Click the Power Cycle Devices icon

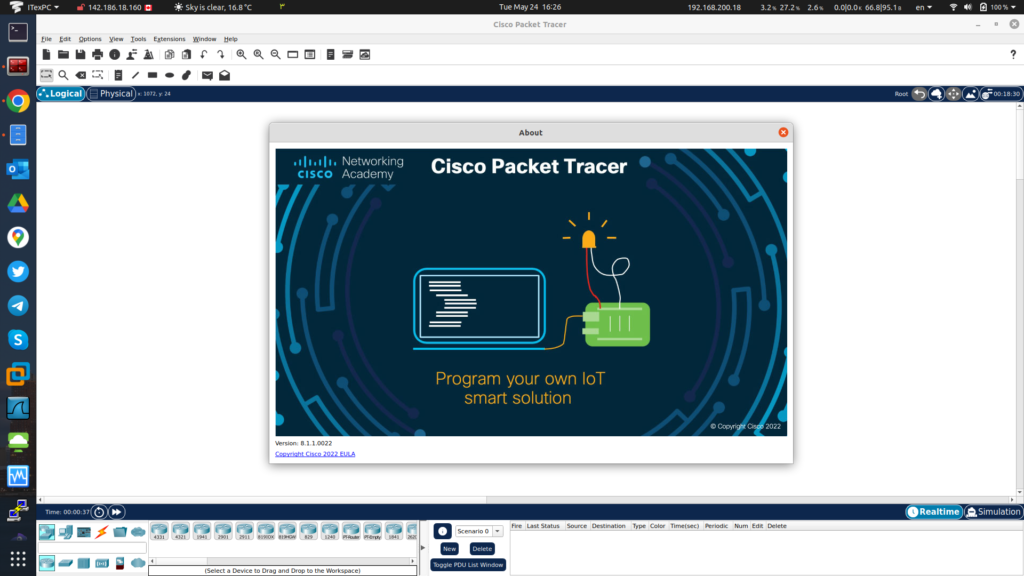click(x=99, y=512)
